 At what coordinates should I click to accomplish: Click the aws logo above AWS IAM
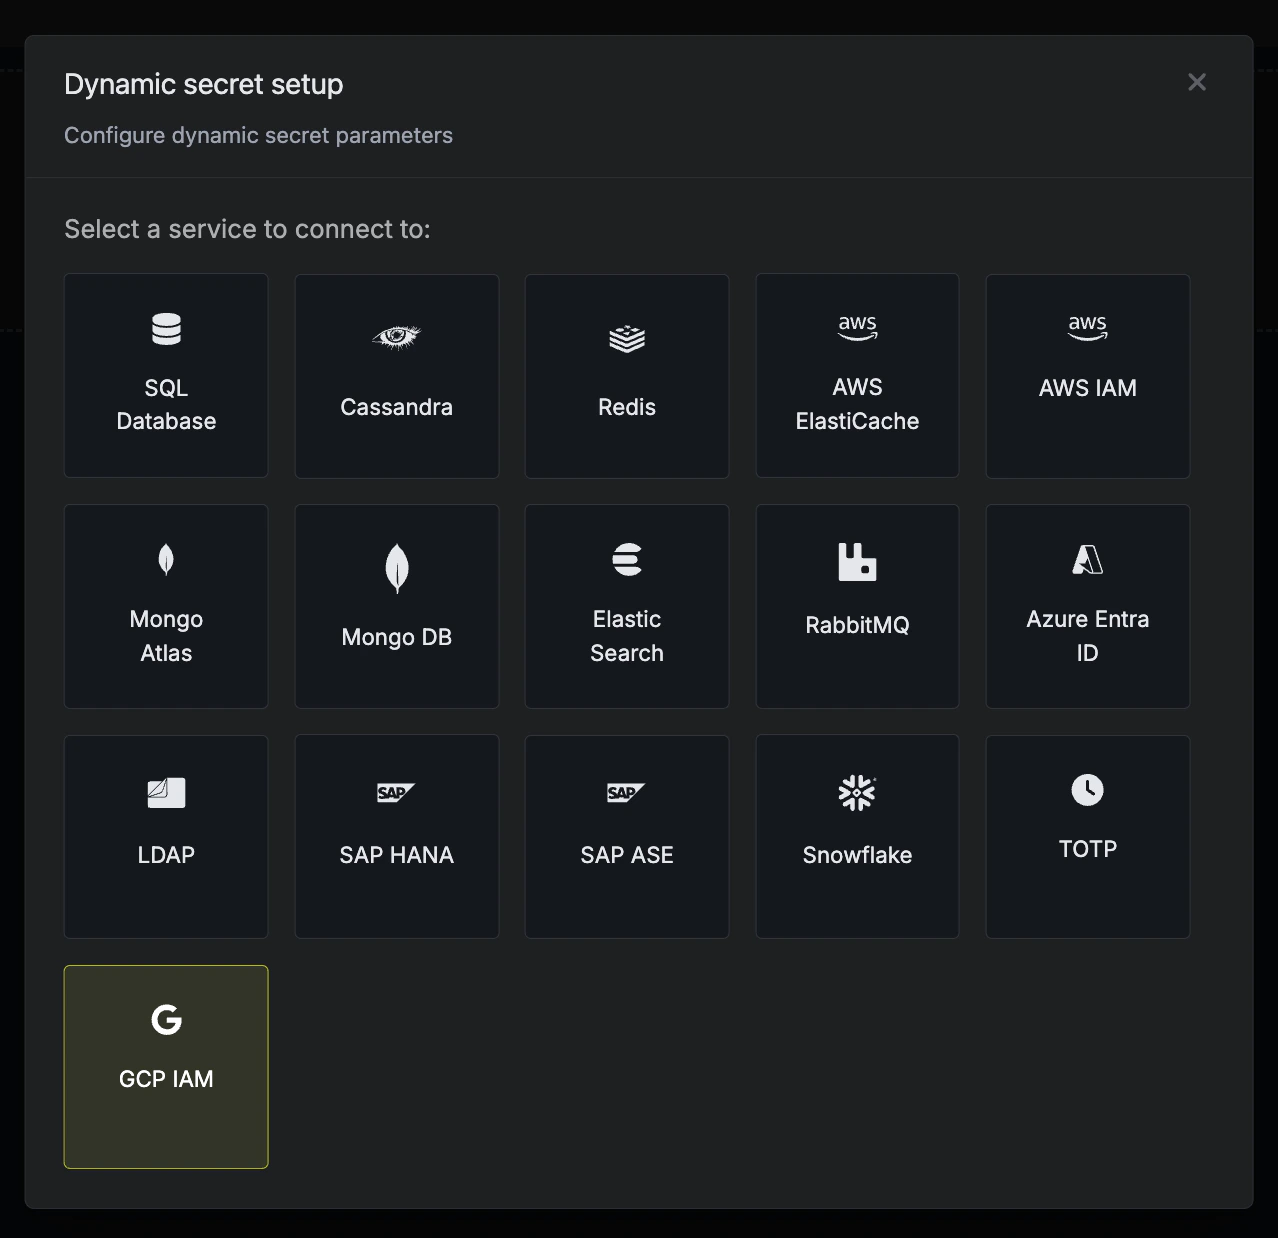tap(1088, 328)
